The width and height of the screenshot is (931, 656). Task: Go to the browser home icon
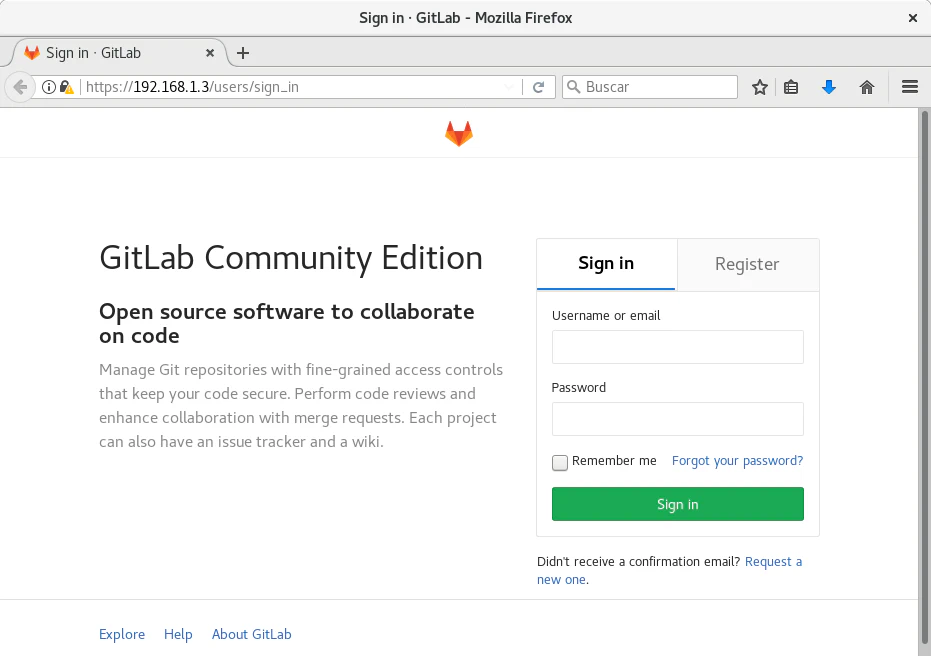867,87
